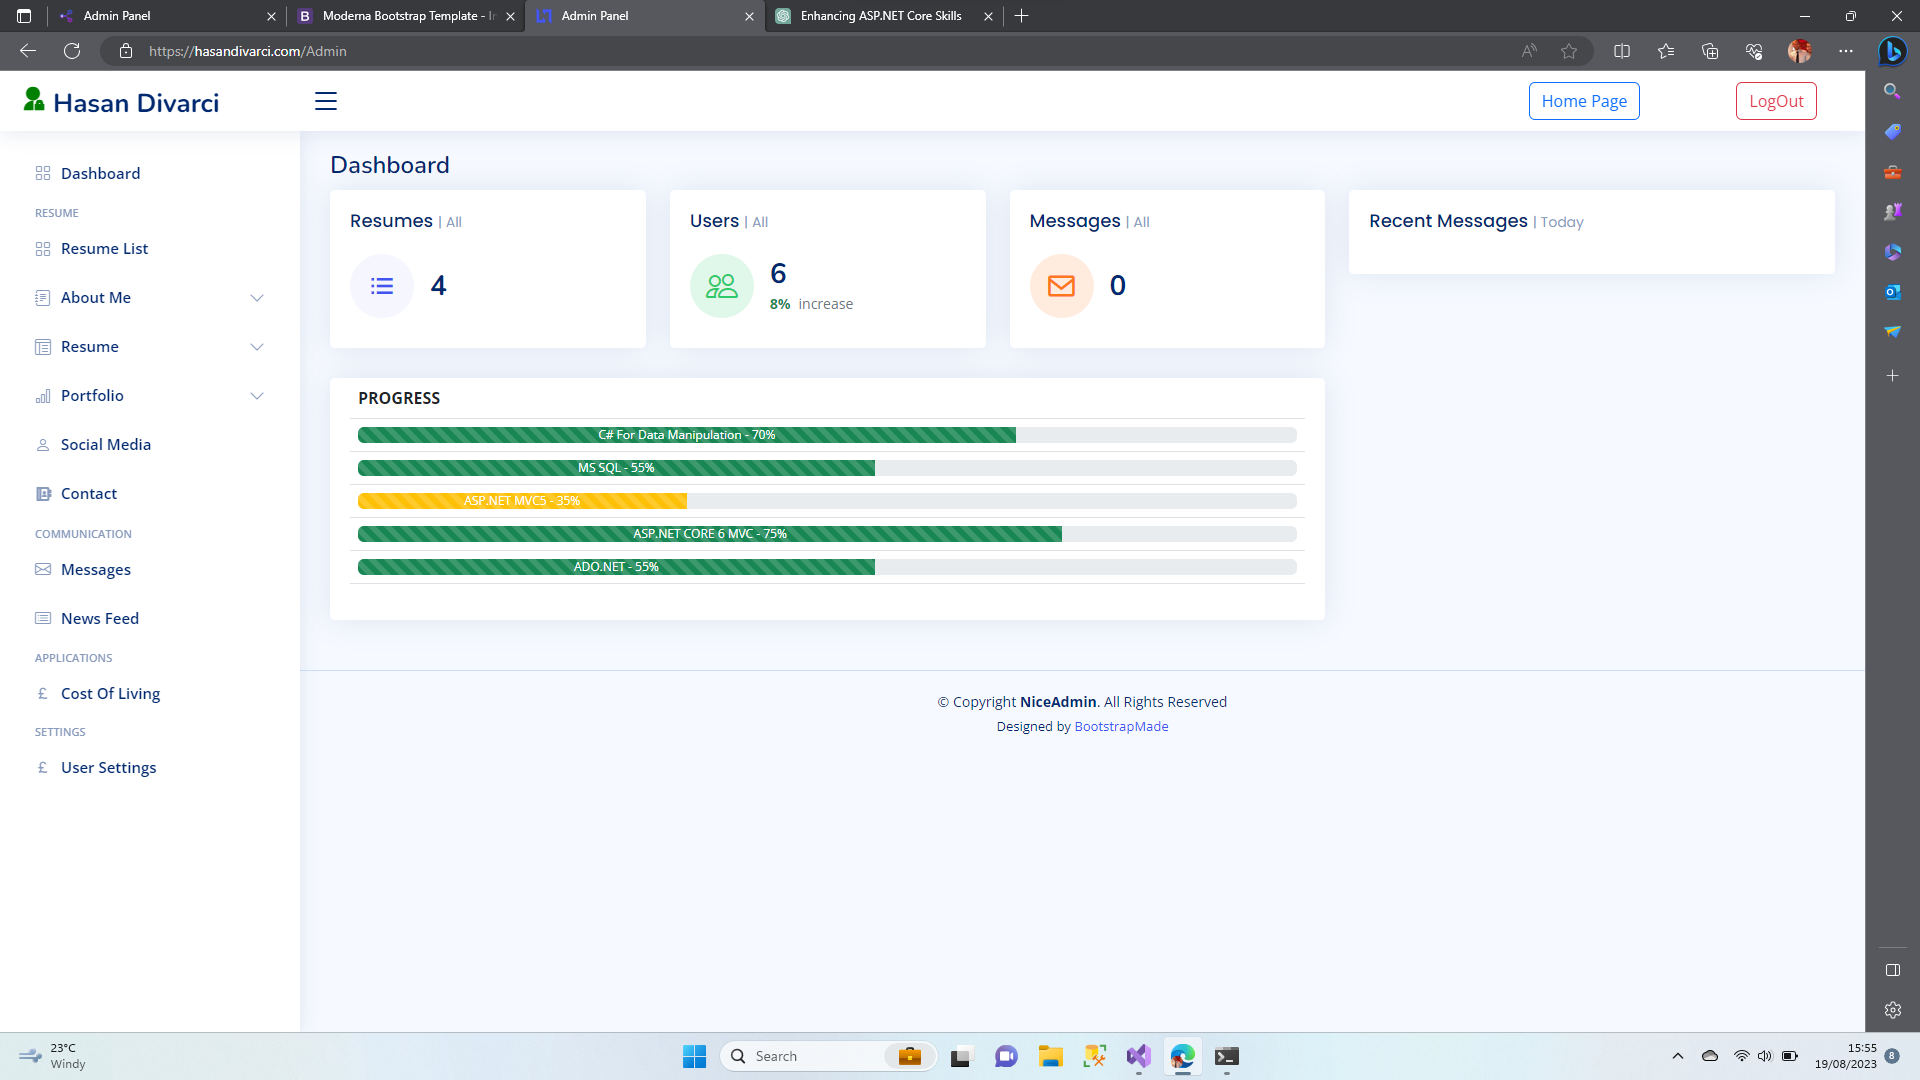The image size is (1920, 1080).
Task: Click the Dashboard icon in sidebar
Action: coord(42,173)
